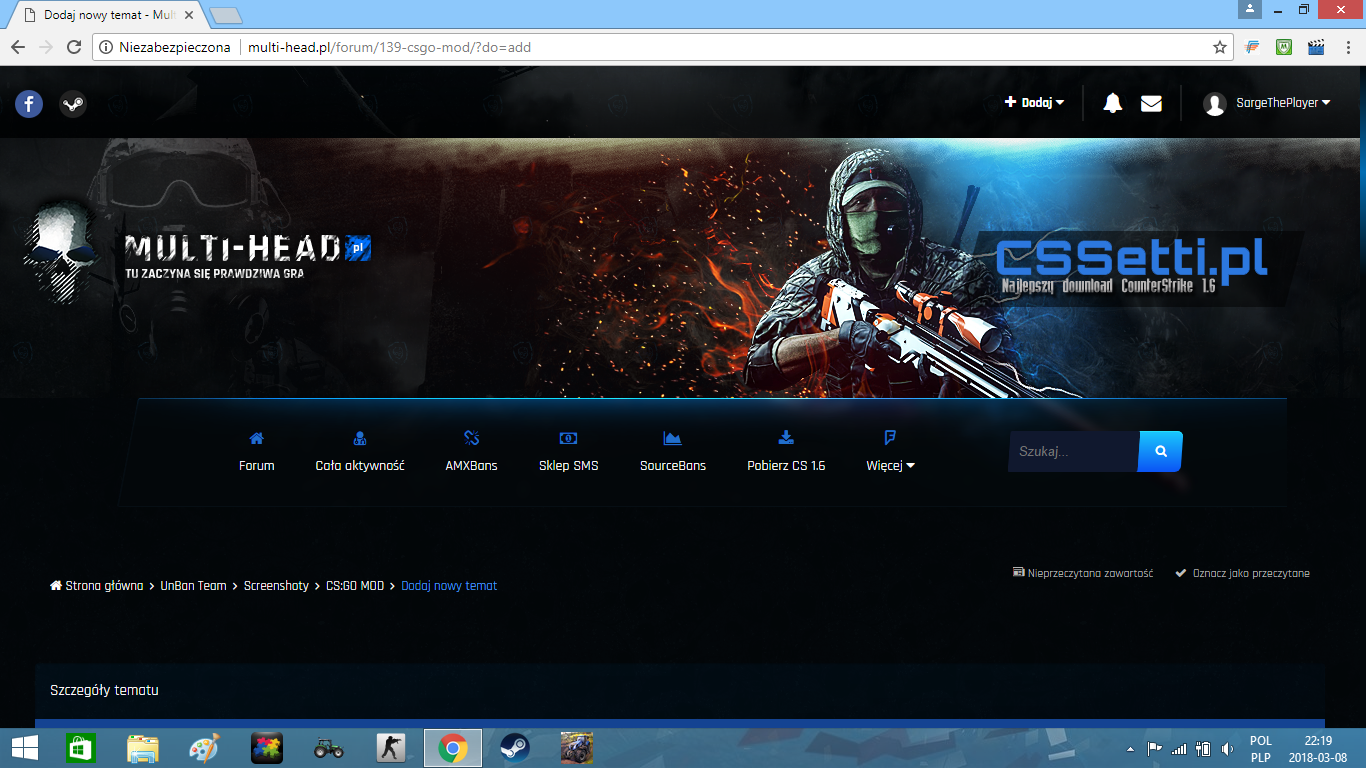The image size is (1366, 768).
Task: Click the Steam group icon
Action: click(x=73, y=103)
